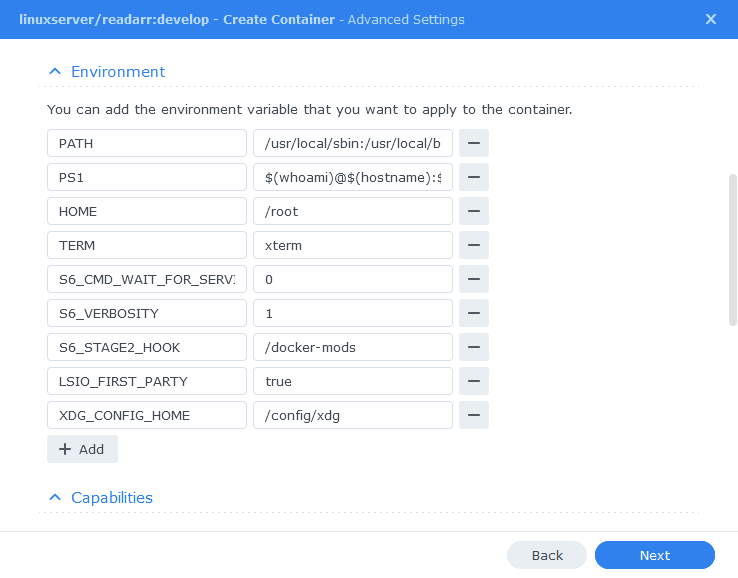Remove the TERM variable entry

tap(473, 245)
